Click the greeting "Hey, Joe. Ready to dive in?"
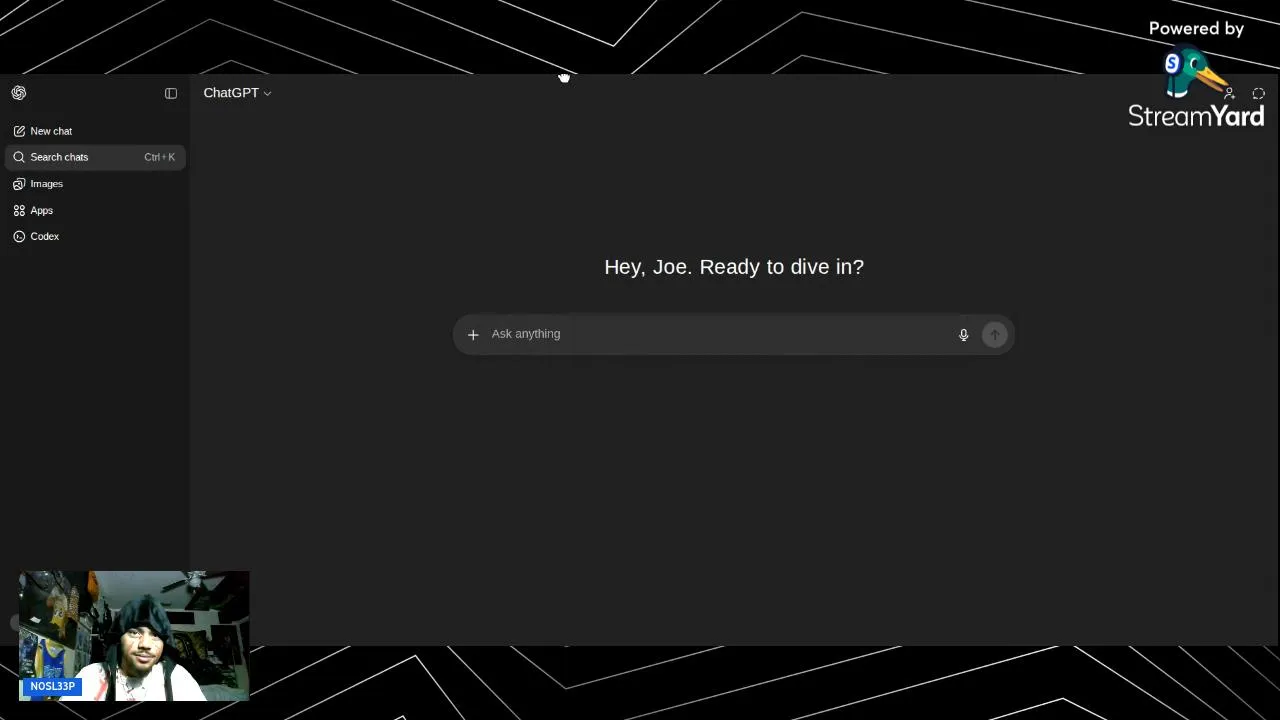 point(734,267)
